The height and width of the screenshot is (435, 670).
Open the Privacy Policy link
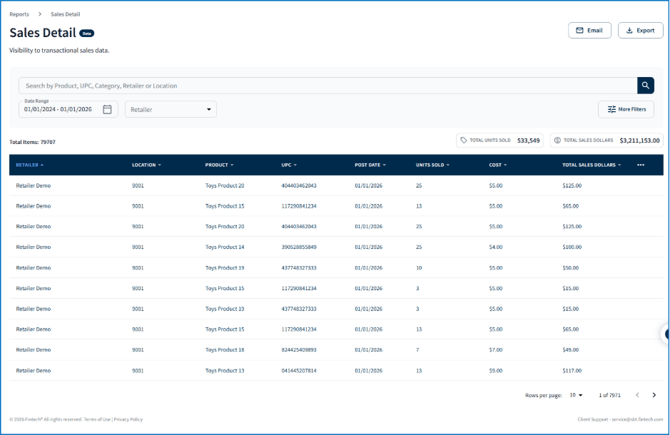point(129,419)
